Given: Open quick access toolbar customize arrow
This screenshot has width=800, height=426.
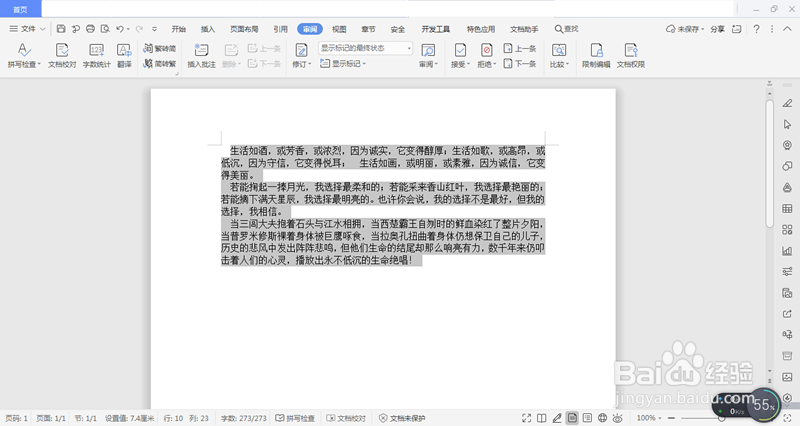Looking at the screenshot, I should (x=154, y=29).
